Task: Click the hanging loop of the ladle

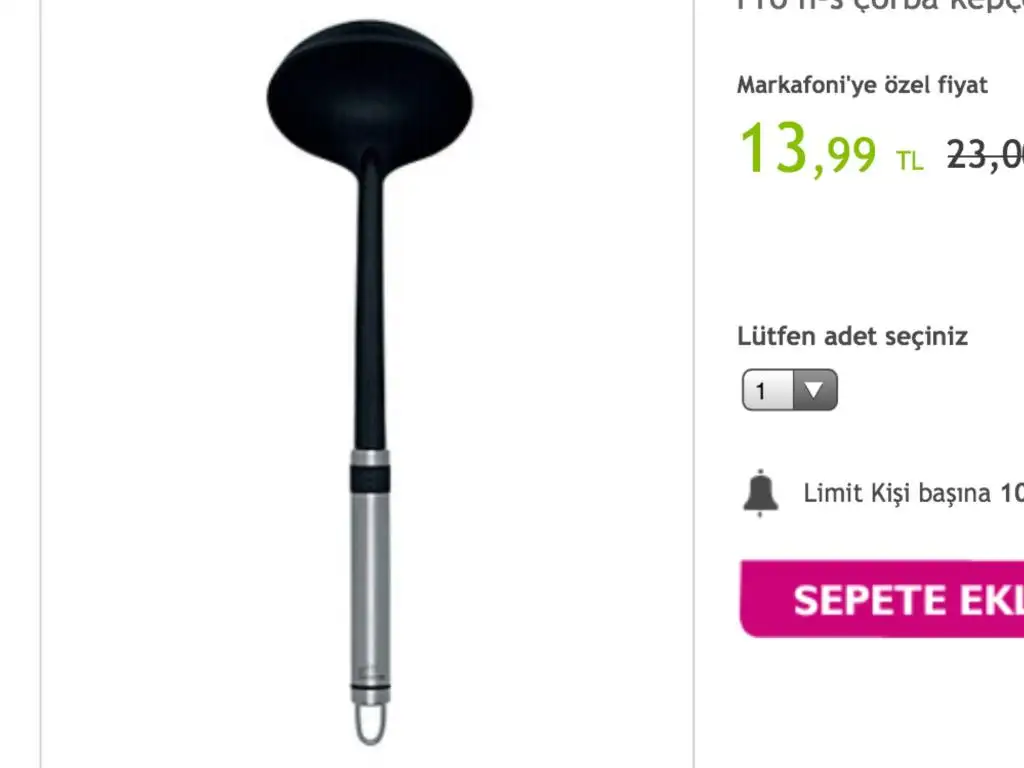Action: click(x=370, y=724)
